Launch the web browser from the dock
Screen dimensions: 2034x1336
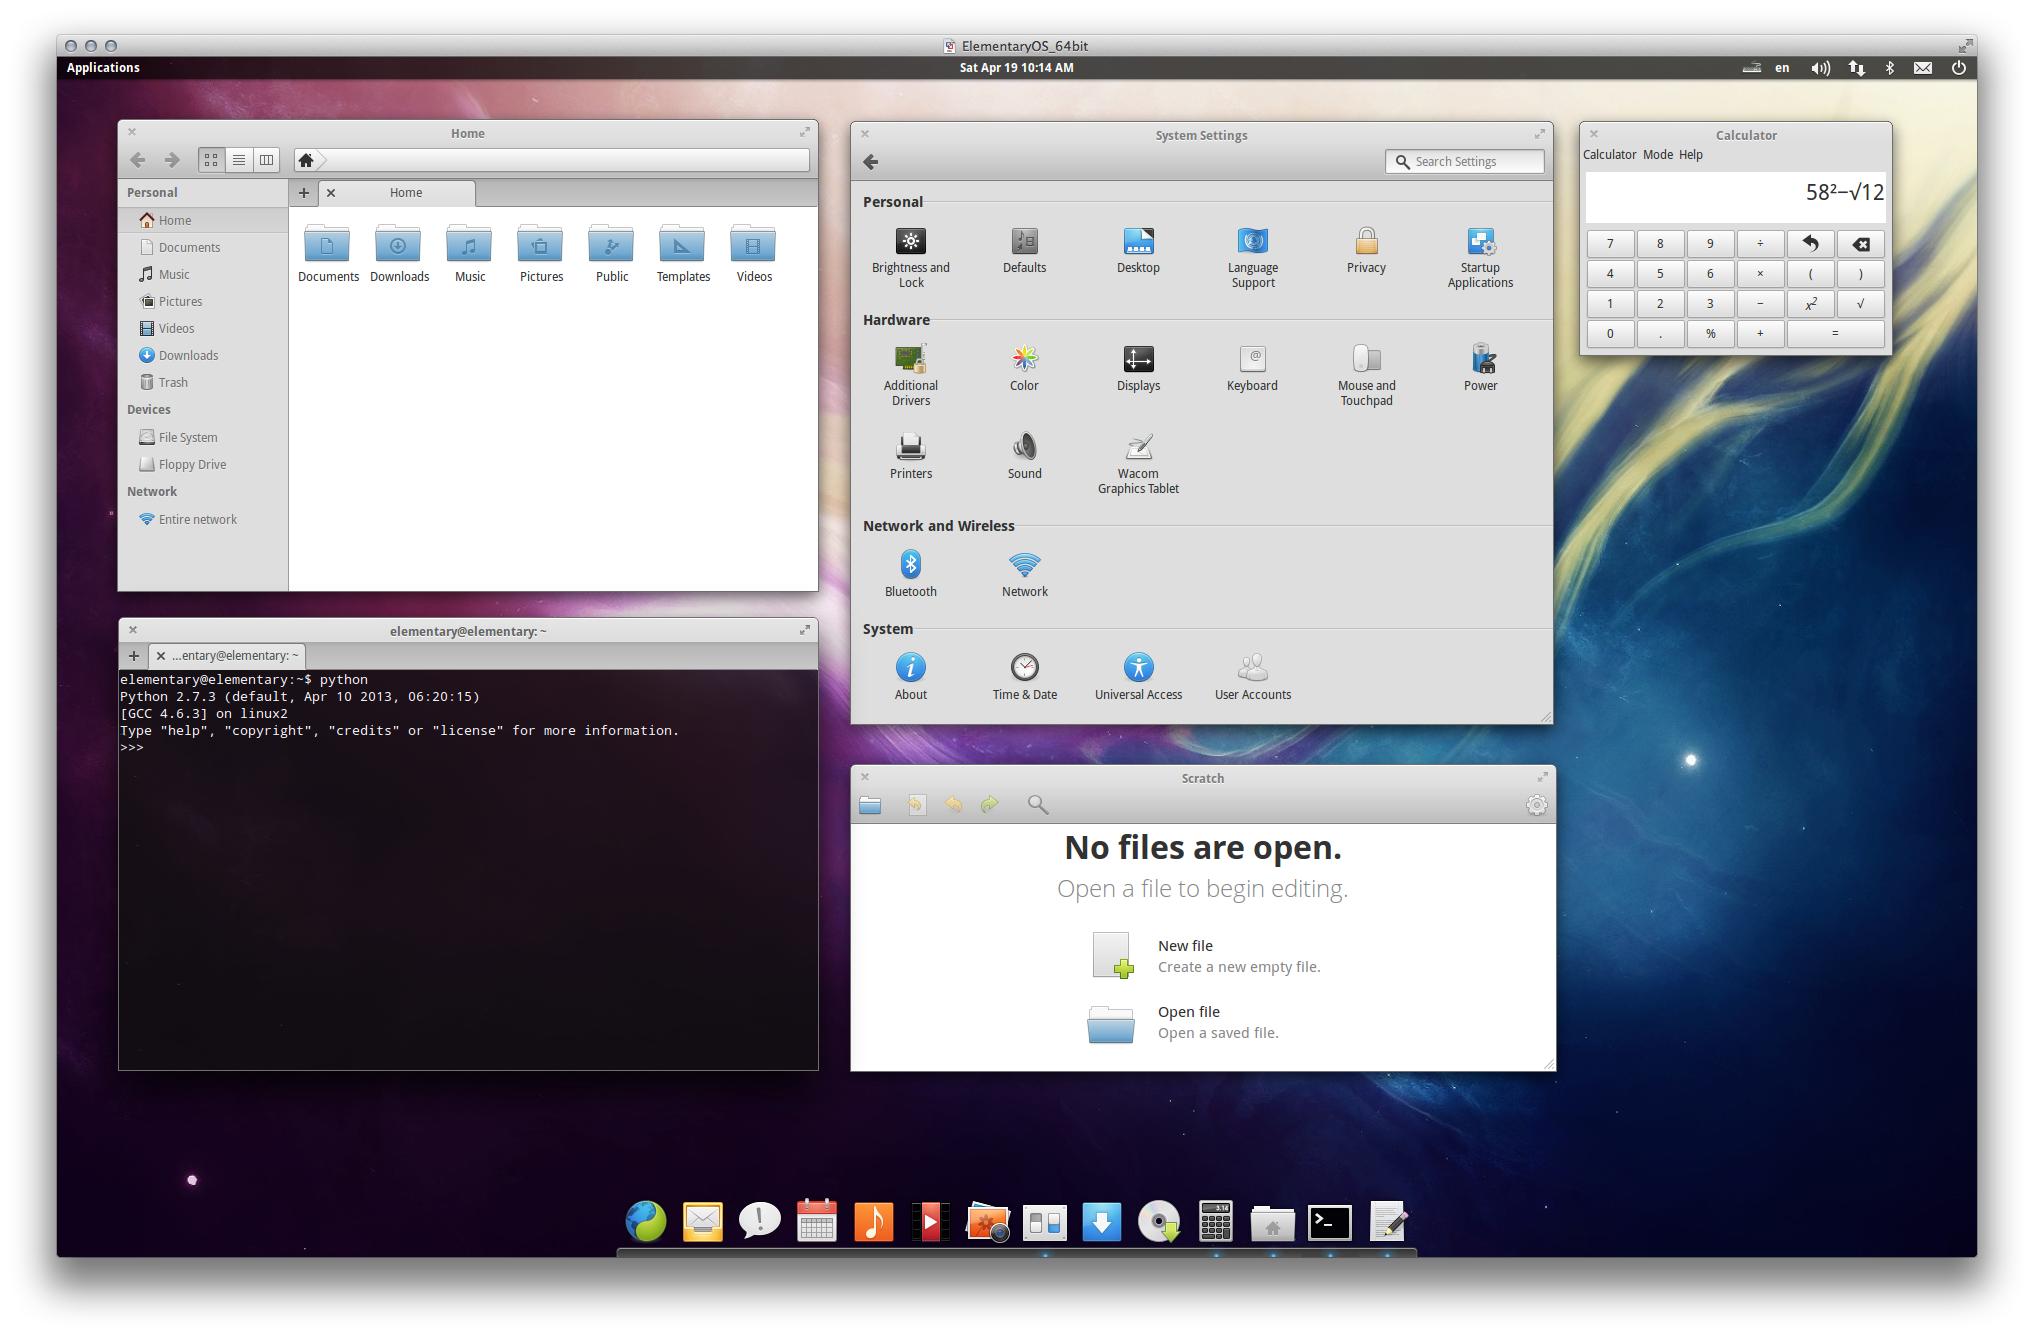(x=646, y=1221)
